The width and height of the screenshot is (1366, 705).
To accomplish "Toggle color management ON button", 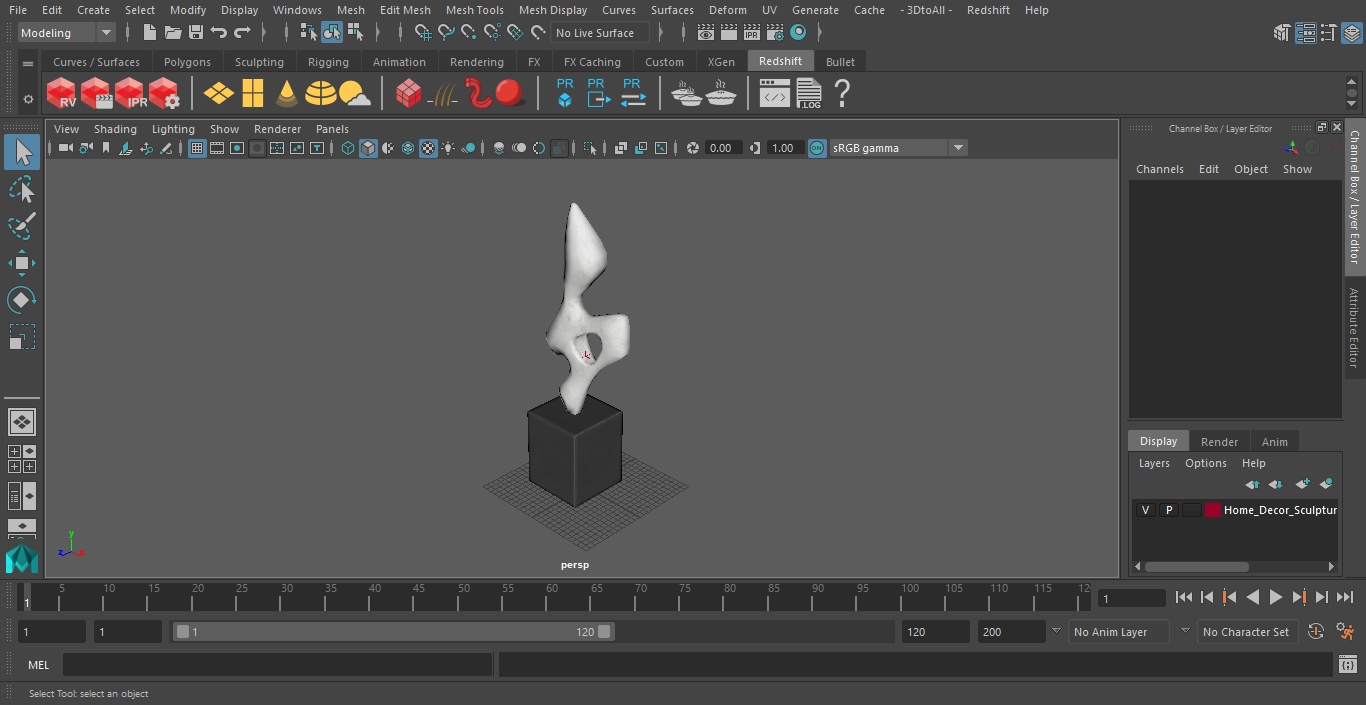I will click(x=817, y=148).
